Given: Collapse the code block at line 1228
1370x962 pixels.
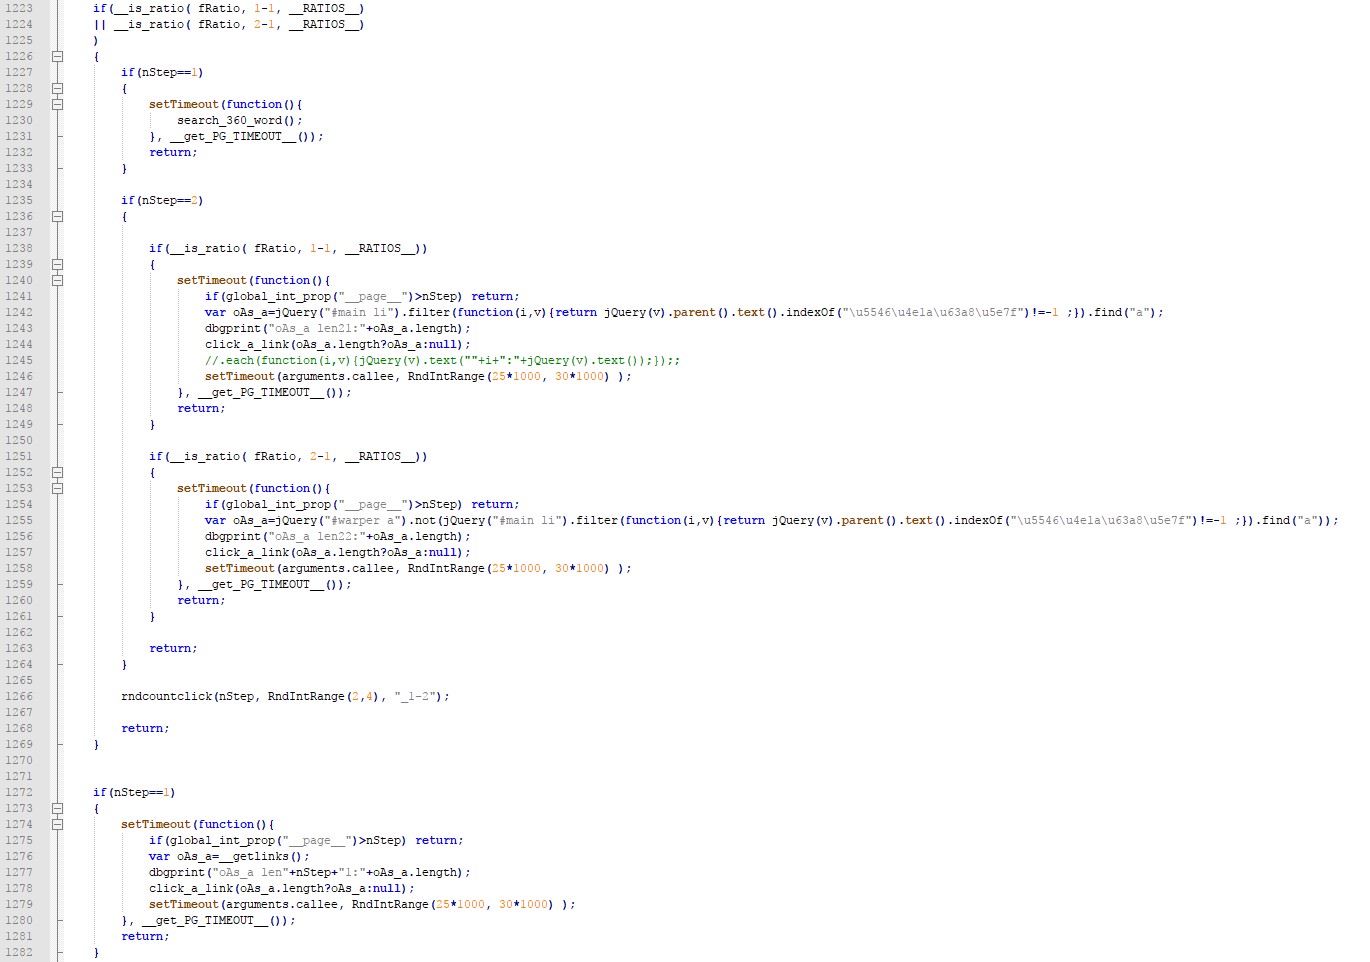Looking at the screenshot, I should (57, 88).
